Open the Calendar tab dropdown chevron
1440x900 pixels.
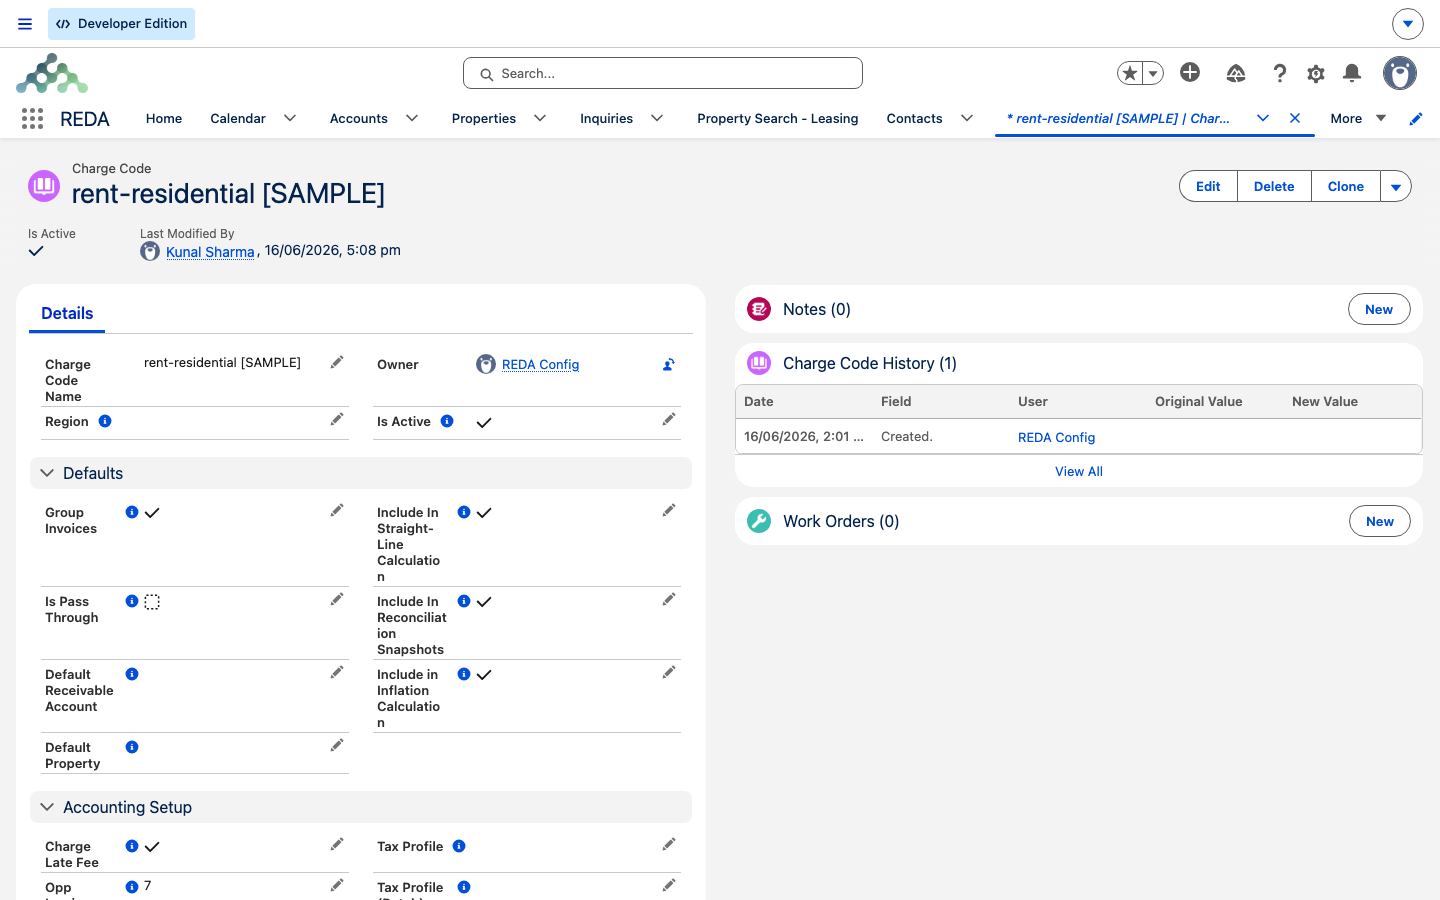(290, 118)
